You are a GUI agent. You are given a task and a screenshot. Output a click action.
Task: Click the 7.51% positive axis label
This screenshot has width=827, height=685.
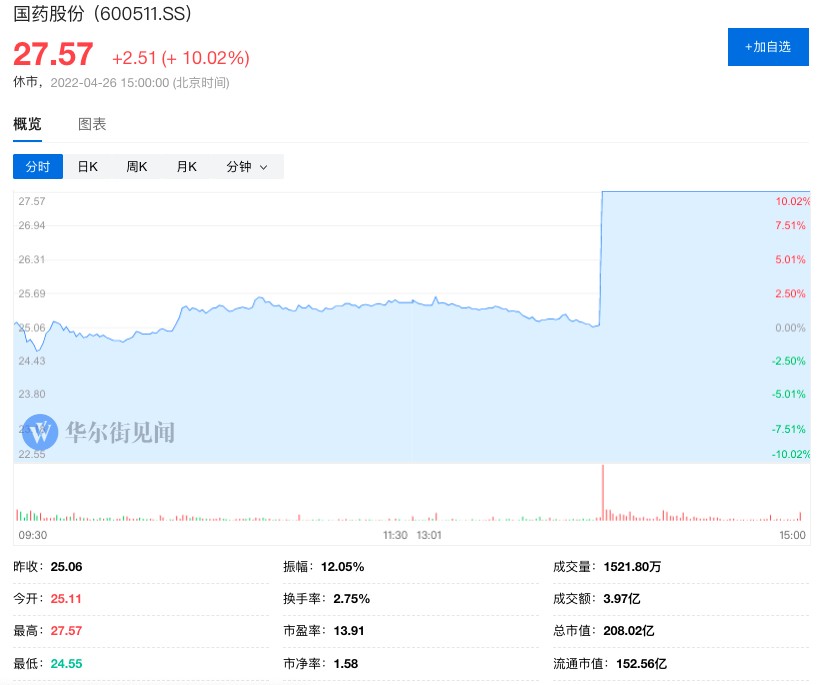[x=790, y=225]
